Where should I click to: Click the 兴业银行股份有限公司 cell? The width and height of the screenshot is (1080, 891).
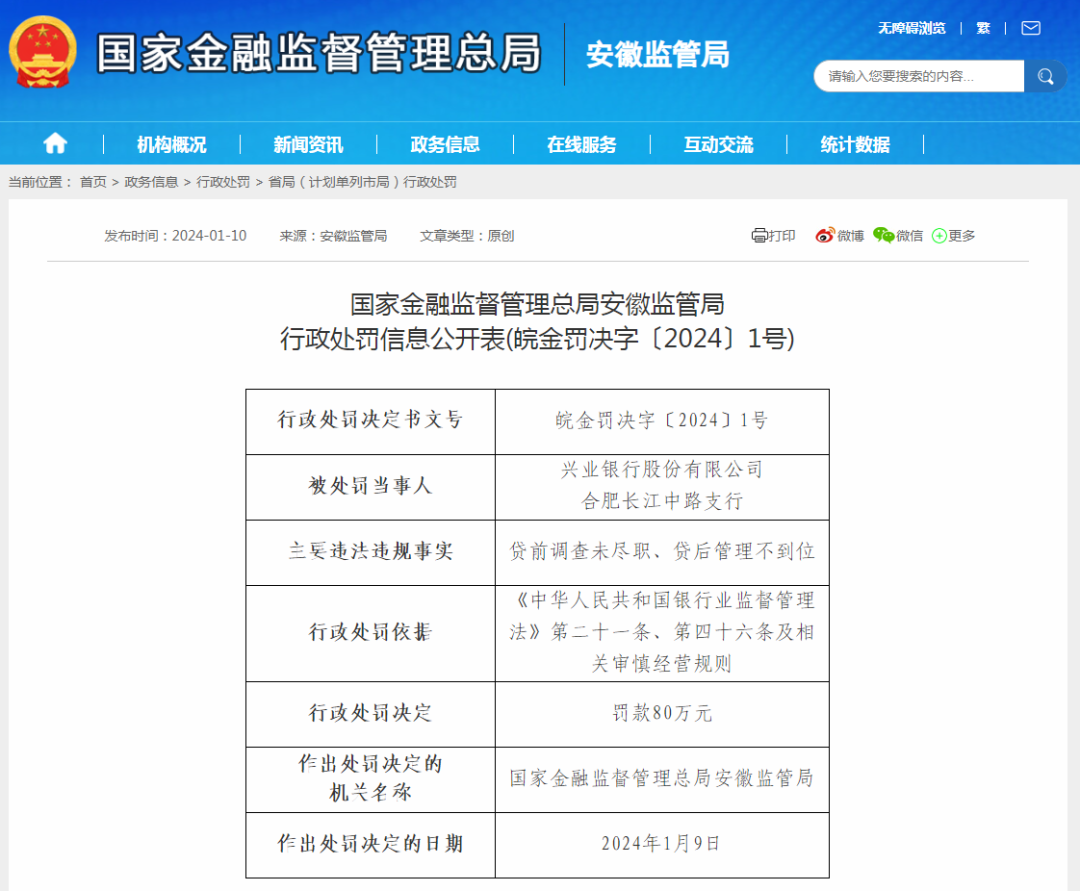coord(662,487)
